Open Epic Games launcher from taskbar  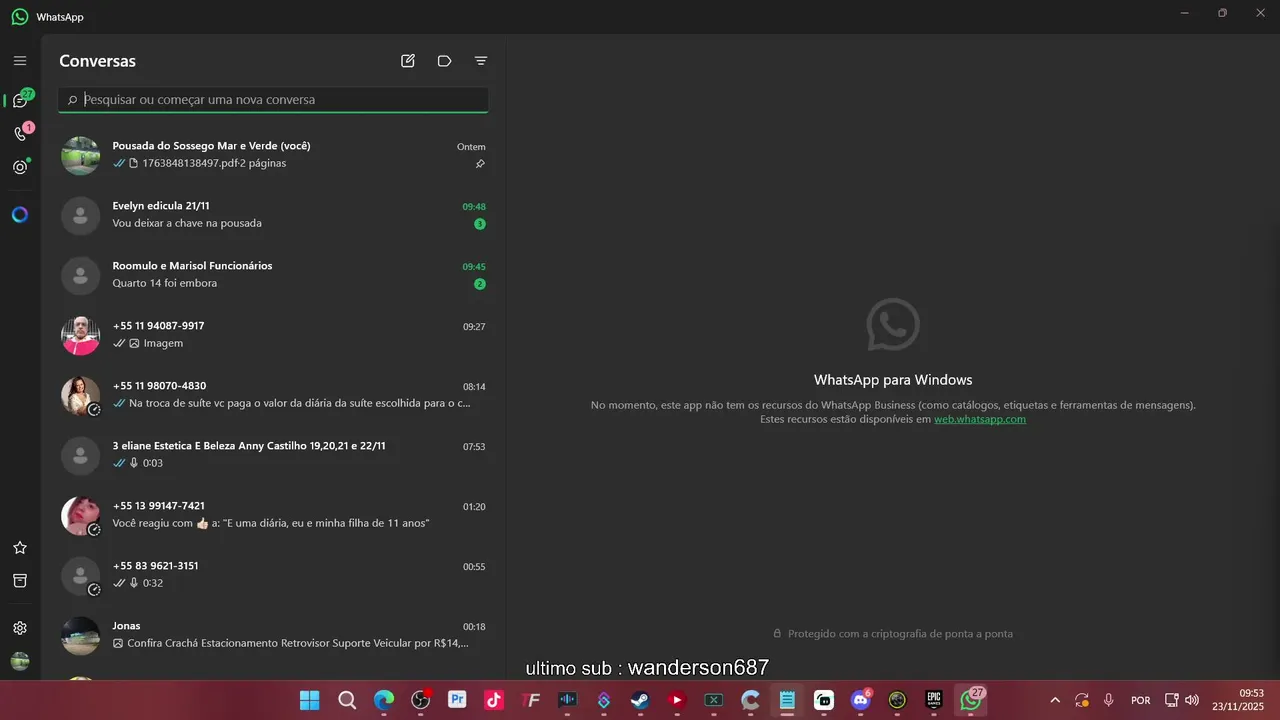click(934, 700)
